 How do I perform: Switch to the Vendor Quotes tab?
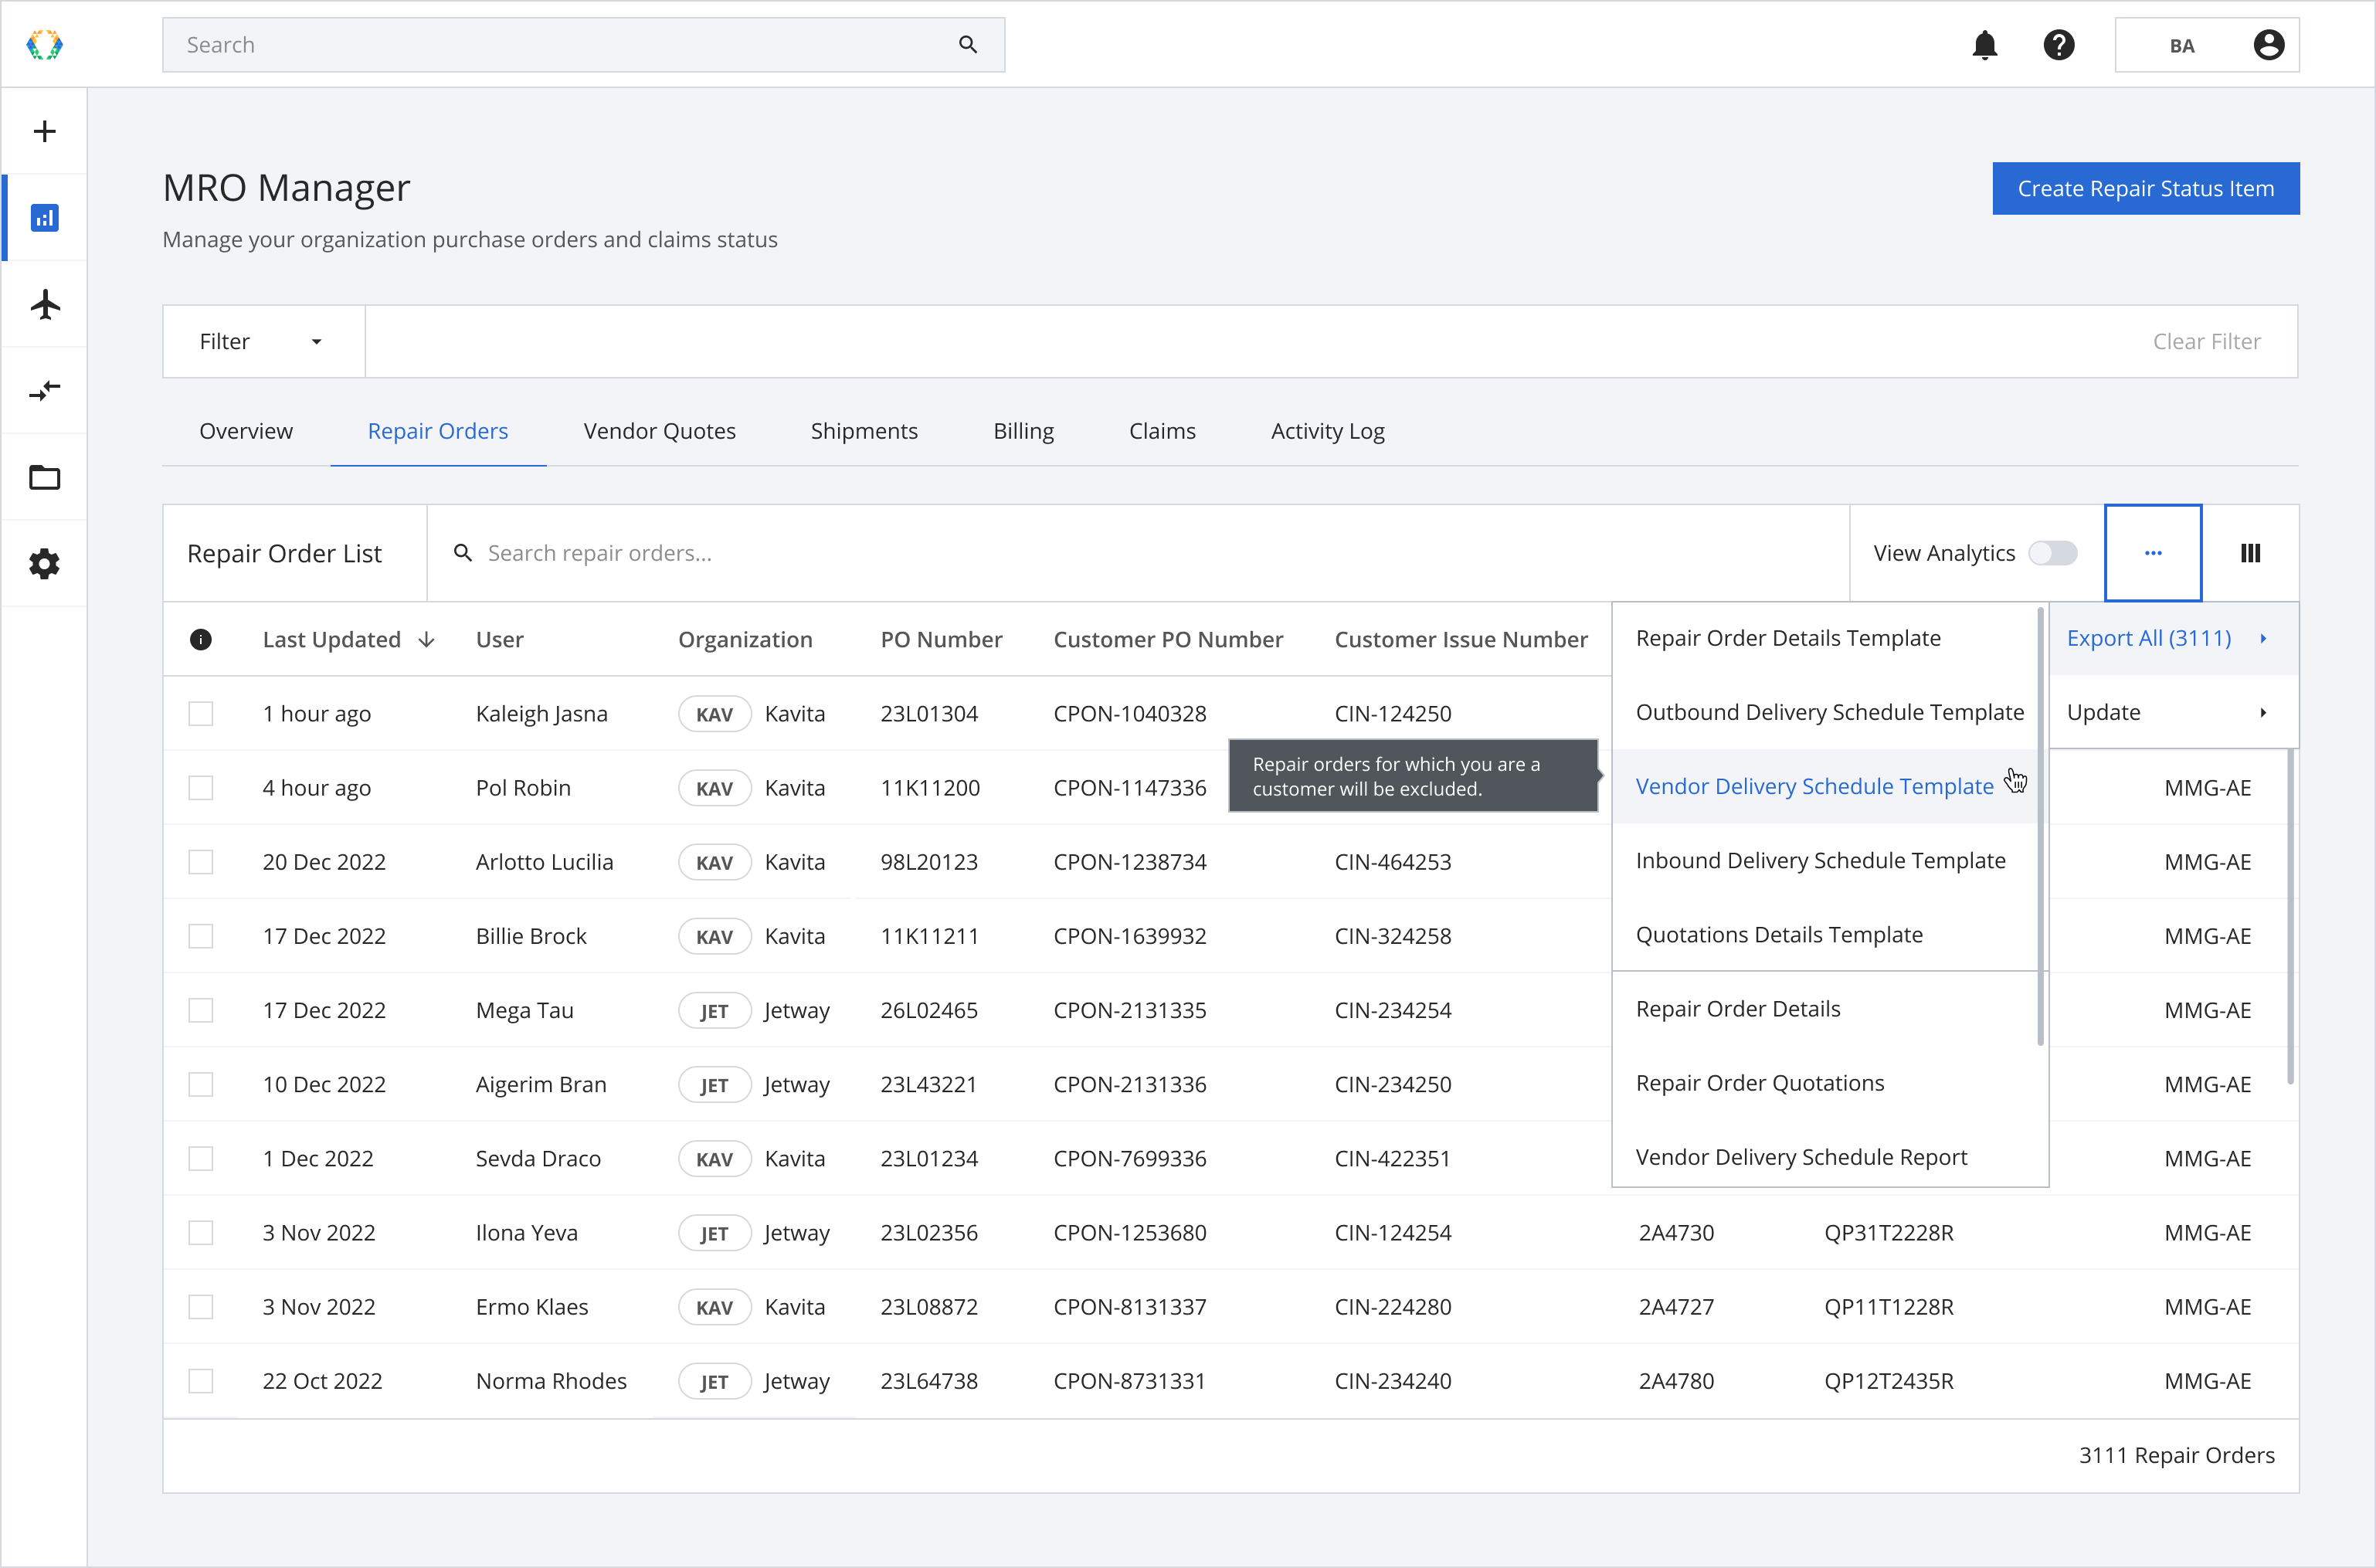[x=659, y=431]
